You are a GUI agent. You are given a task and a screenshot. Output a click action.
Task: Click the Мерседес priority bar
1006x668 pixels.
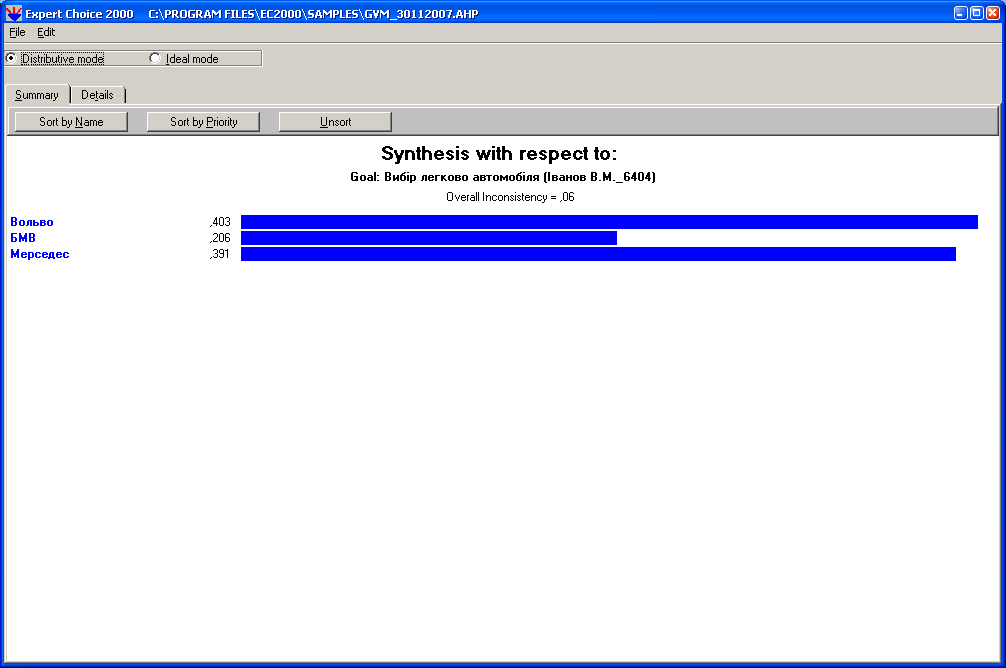[x=599, y=254]
